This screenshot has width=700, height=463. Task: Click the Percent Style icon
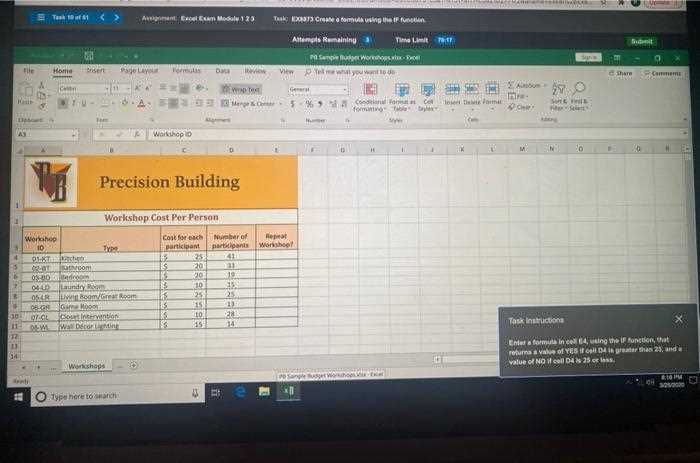309,104
